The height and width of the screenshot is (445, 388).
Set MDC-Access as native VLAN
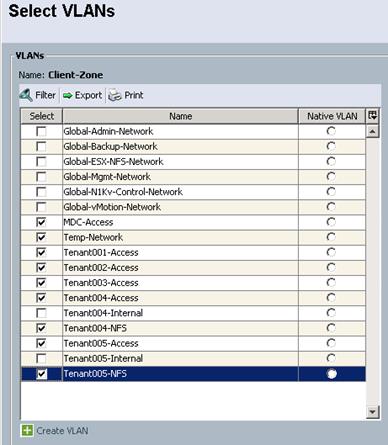click(x=331, y=222)
